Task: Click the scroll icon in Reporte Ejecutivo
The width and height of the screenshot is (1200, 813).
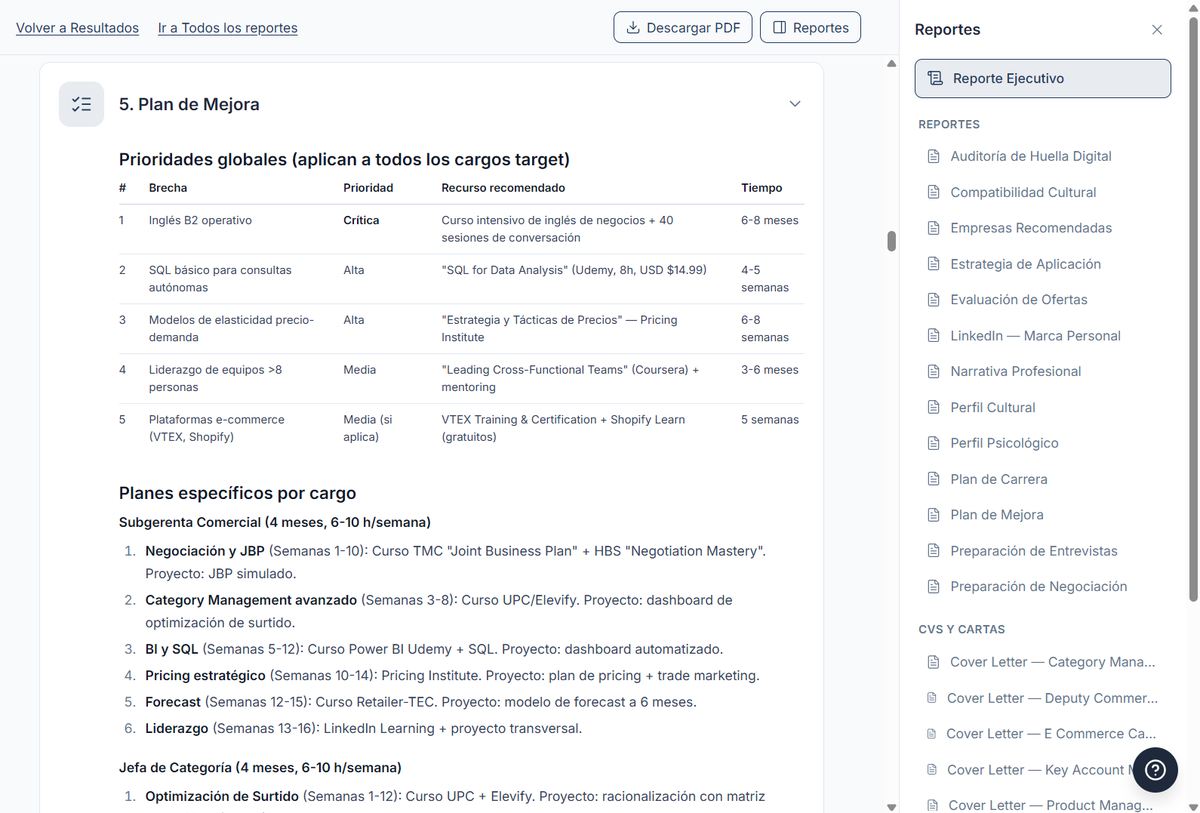Action: click(935, 78)
